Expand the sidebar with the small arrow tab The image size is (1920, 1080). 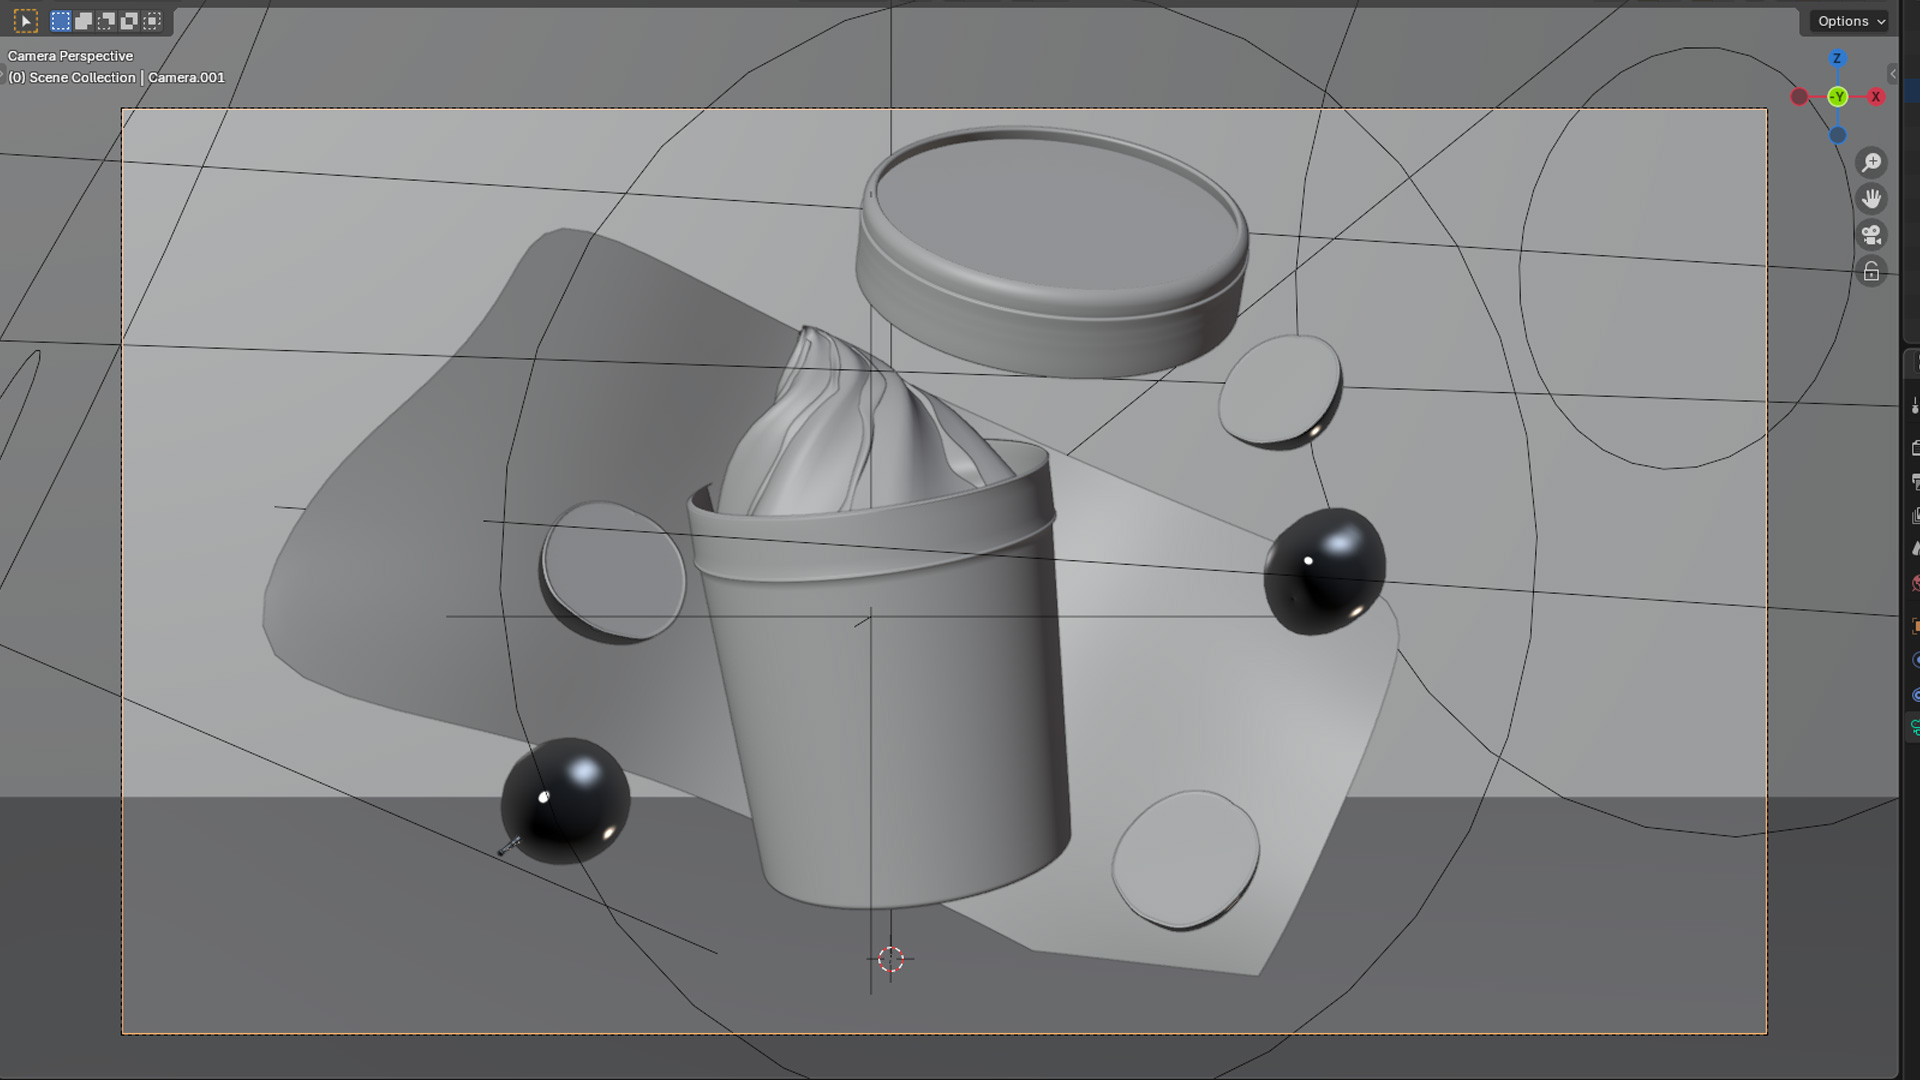point(1892,74)
